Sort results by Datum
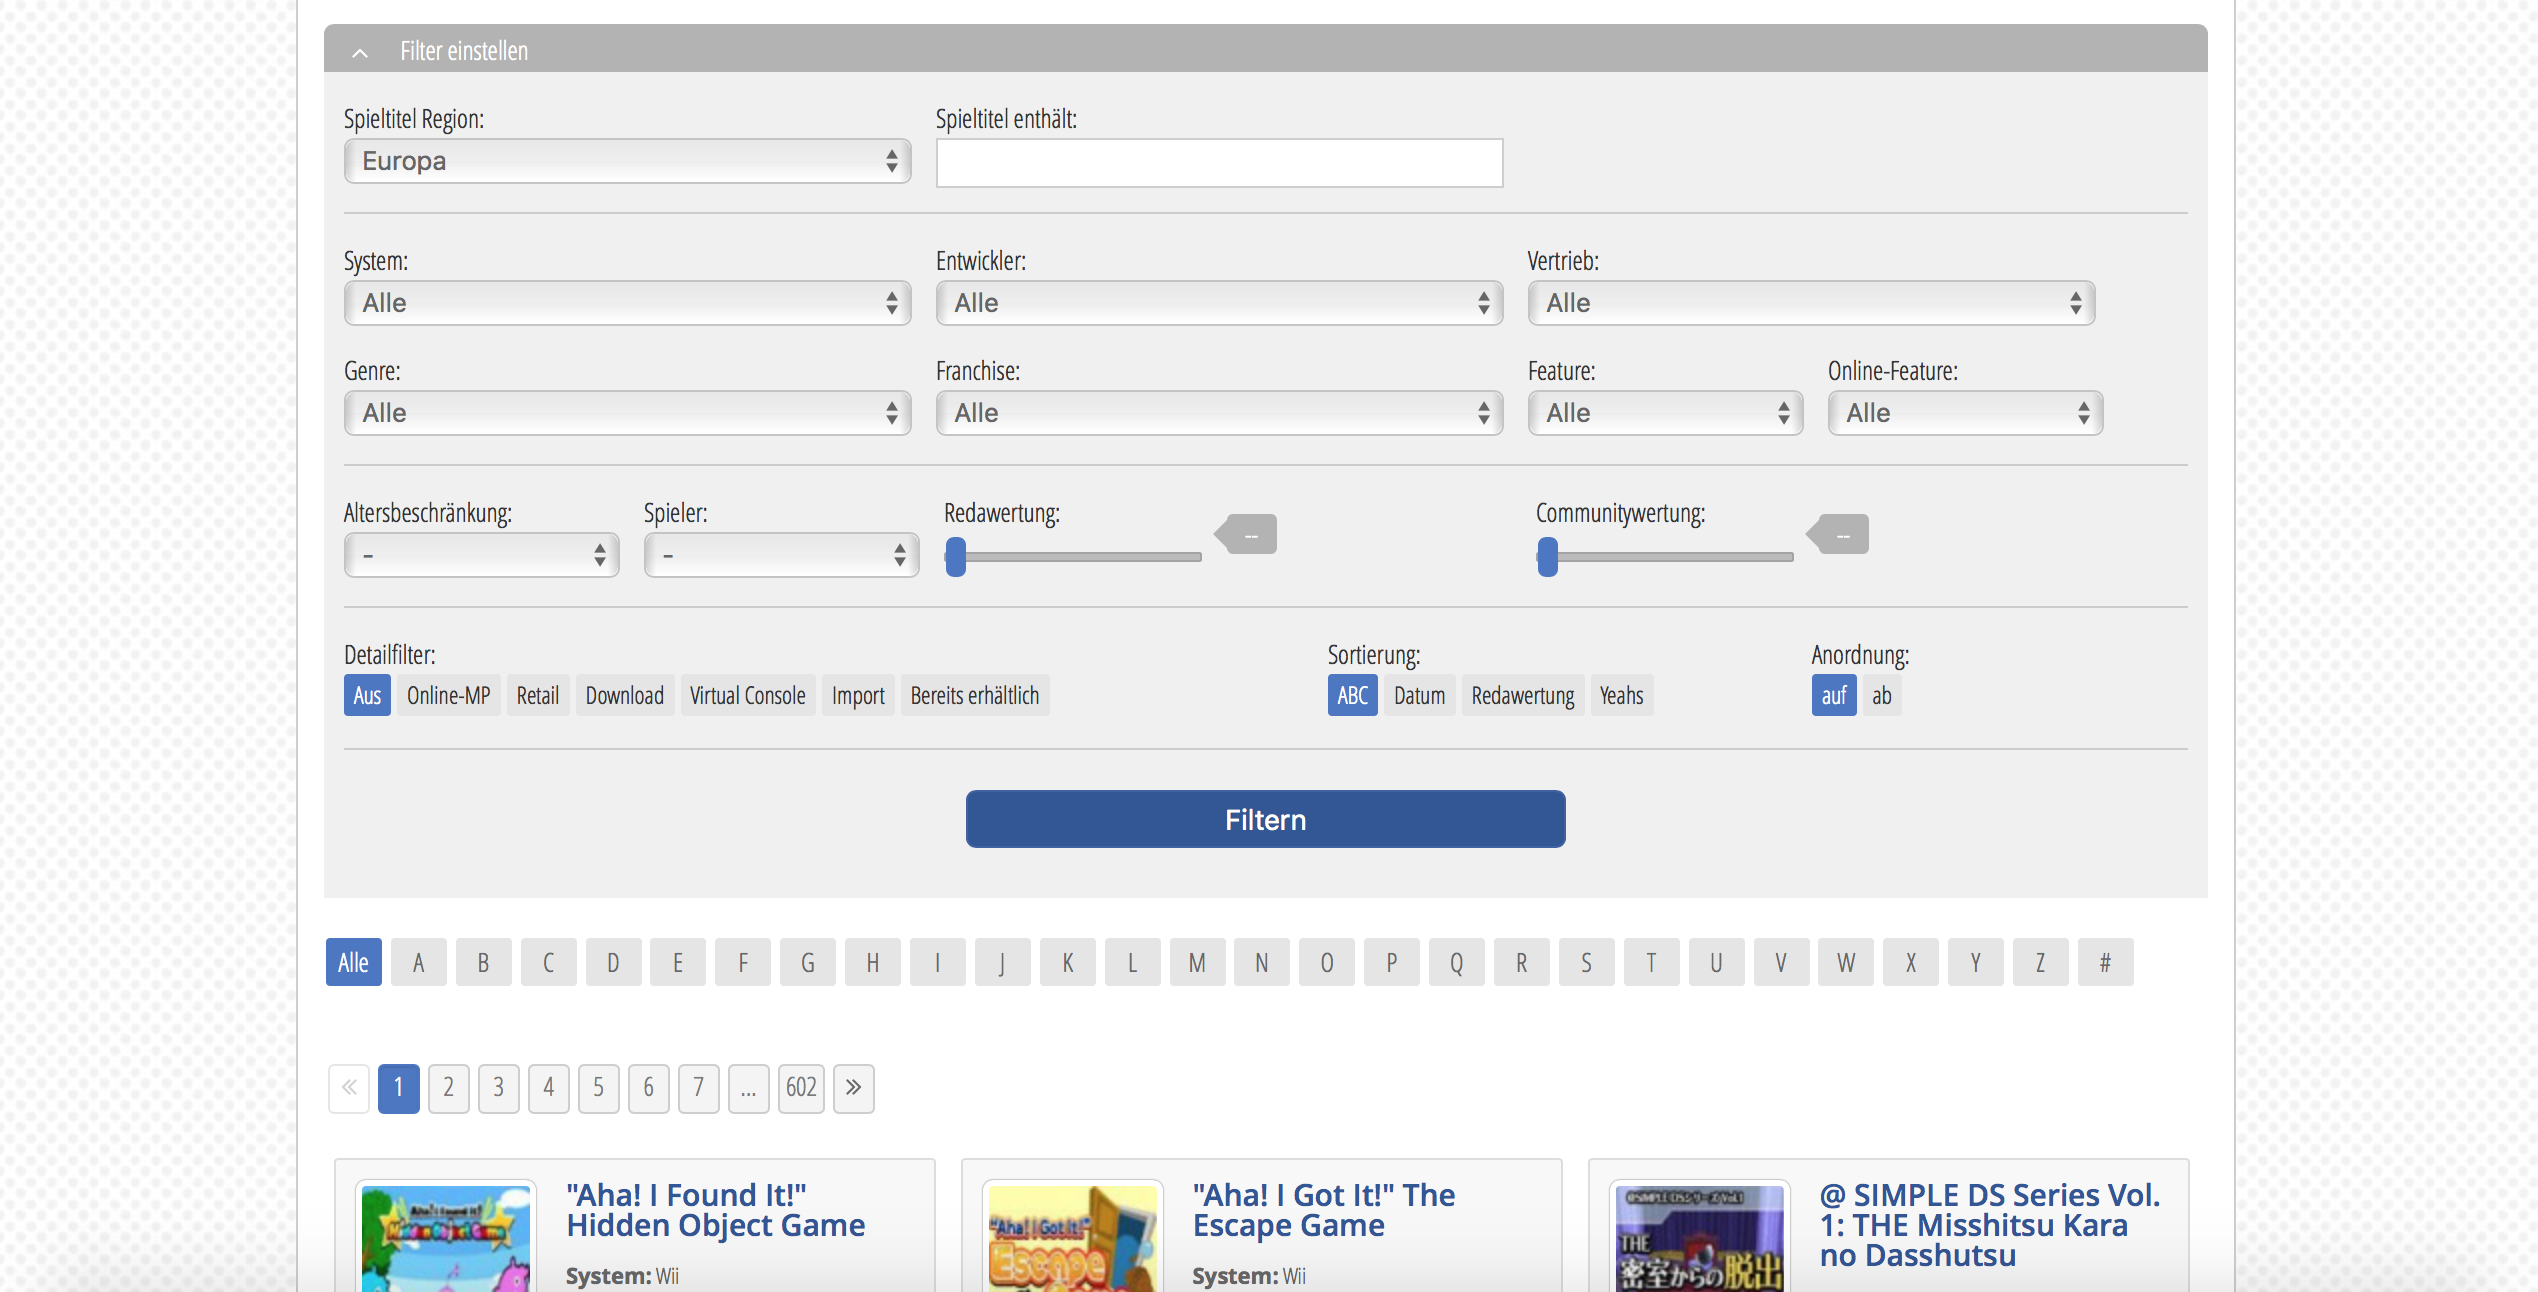 (1419, 696)
